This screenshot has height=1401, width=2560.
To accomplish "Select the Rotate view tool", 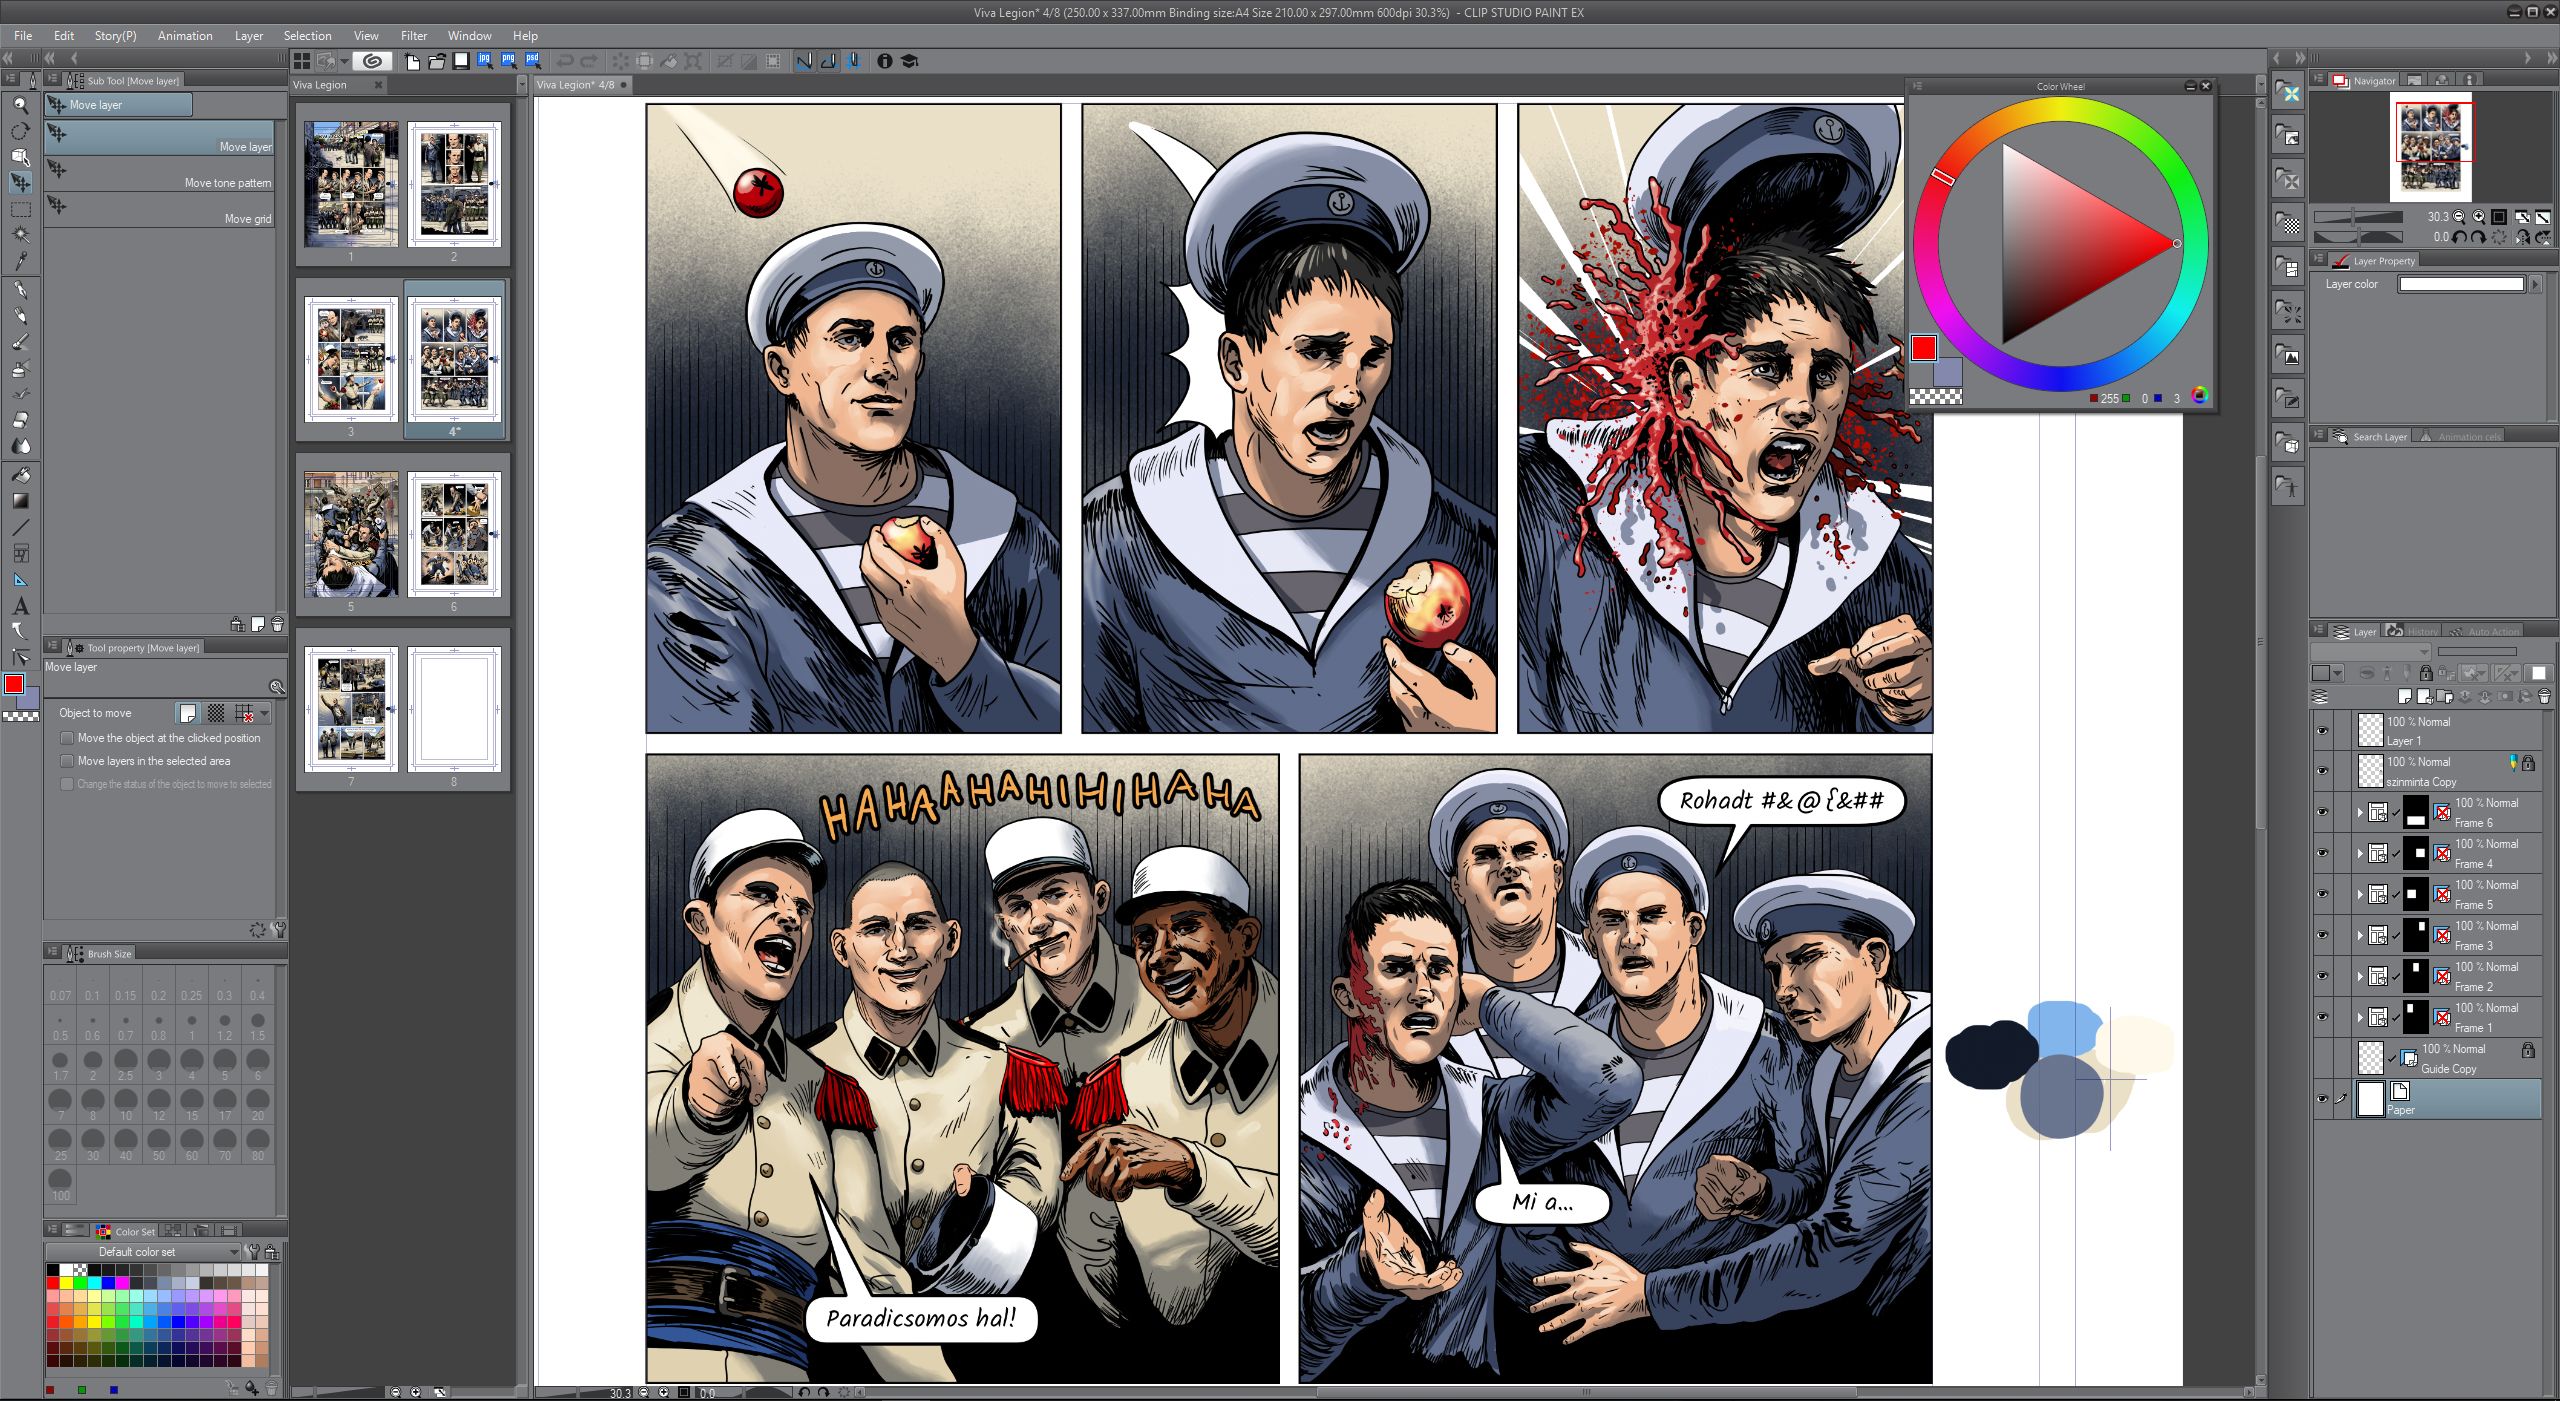I will tap(20, 131).
